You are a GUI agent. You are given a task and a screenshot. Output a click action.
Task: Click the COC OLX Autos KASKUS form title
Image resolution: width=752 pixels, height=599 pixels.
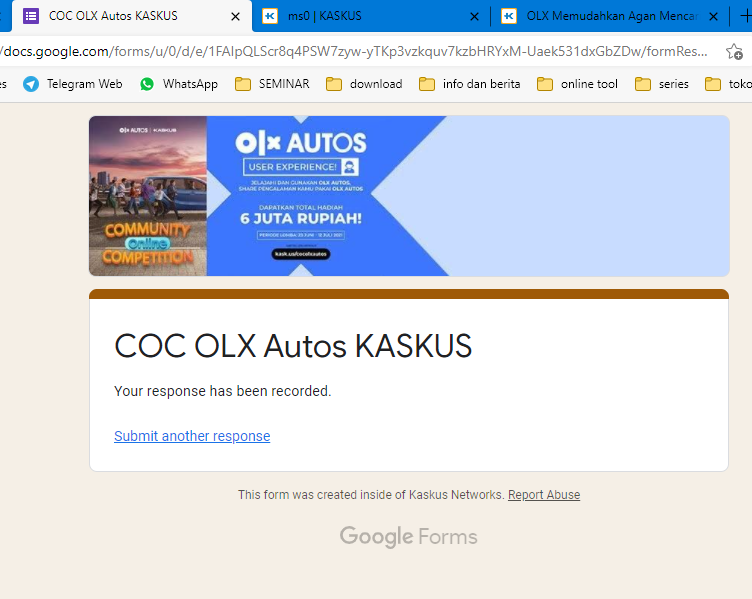click(x=293, y=346)
